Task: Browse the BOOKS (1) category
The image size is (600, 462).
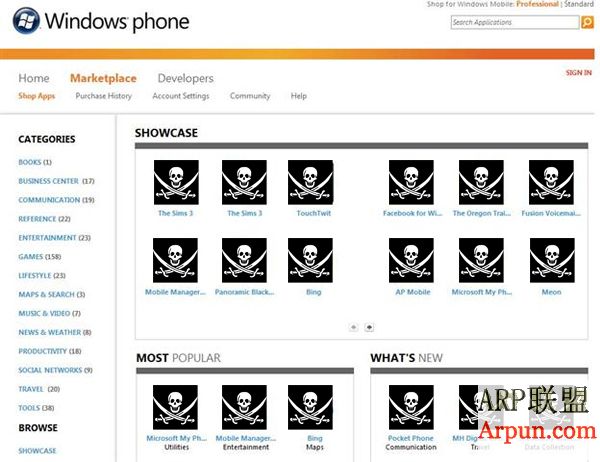Action: pos(35,162)
